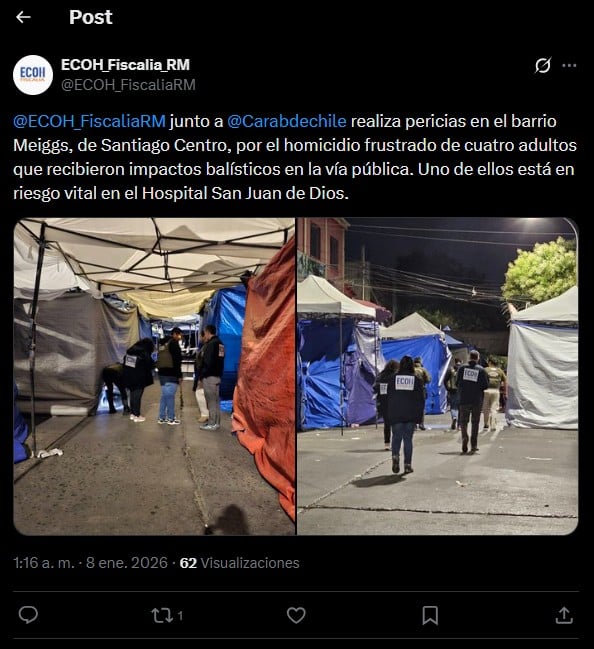Click the tweet body text
Viewport: 594px width, 649px height.
tap(295, 157)
